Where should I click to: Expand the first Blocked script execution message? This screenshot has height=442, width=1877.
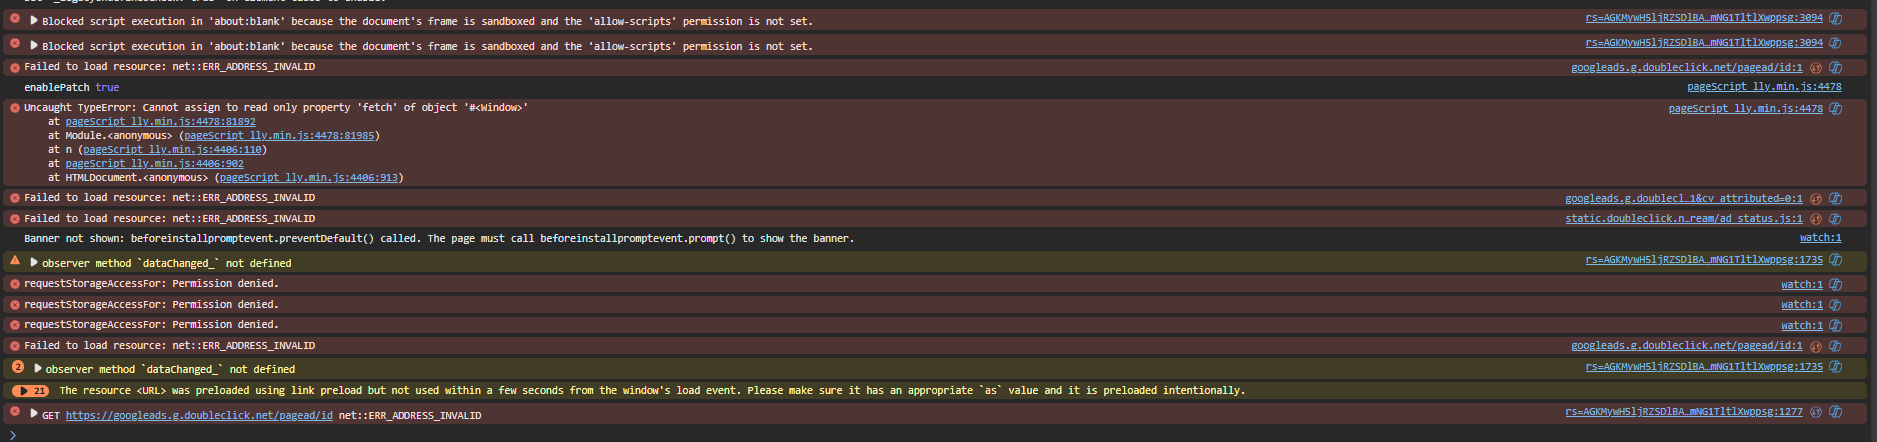tap(34, 20)
